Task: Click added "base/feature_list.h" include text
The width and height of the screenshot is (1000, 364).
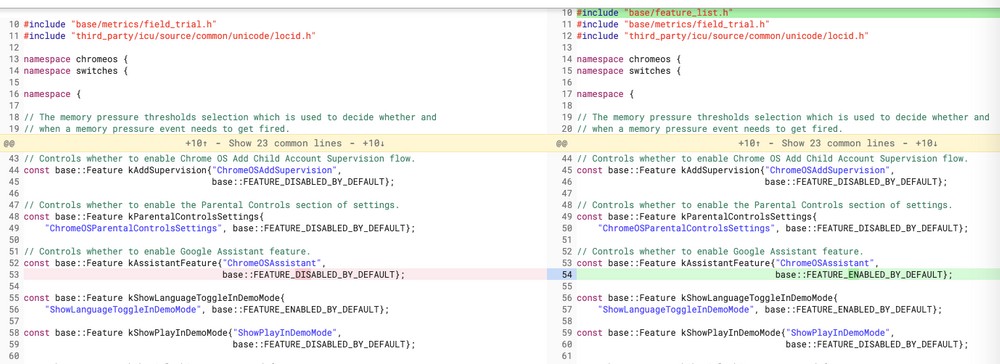Action: pyautogui.click(x=679, y=13)
